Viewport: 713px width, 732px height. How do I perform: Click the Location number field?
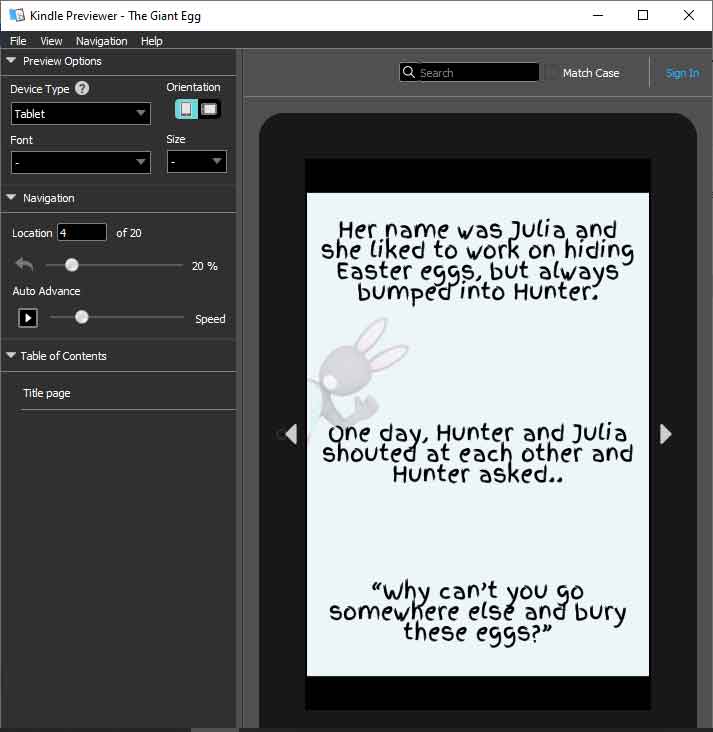[x=82, y=232]
